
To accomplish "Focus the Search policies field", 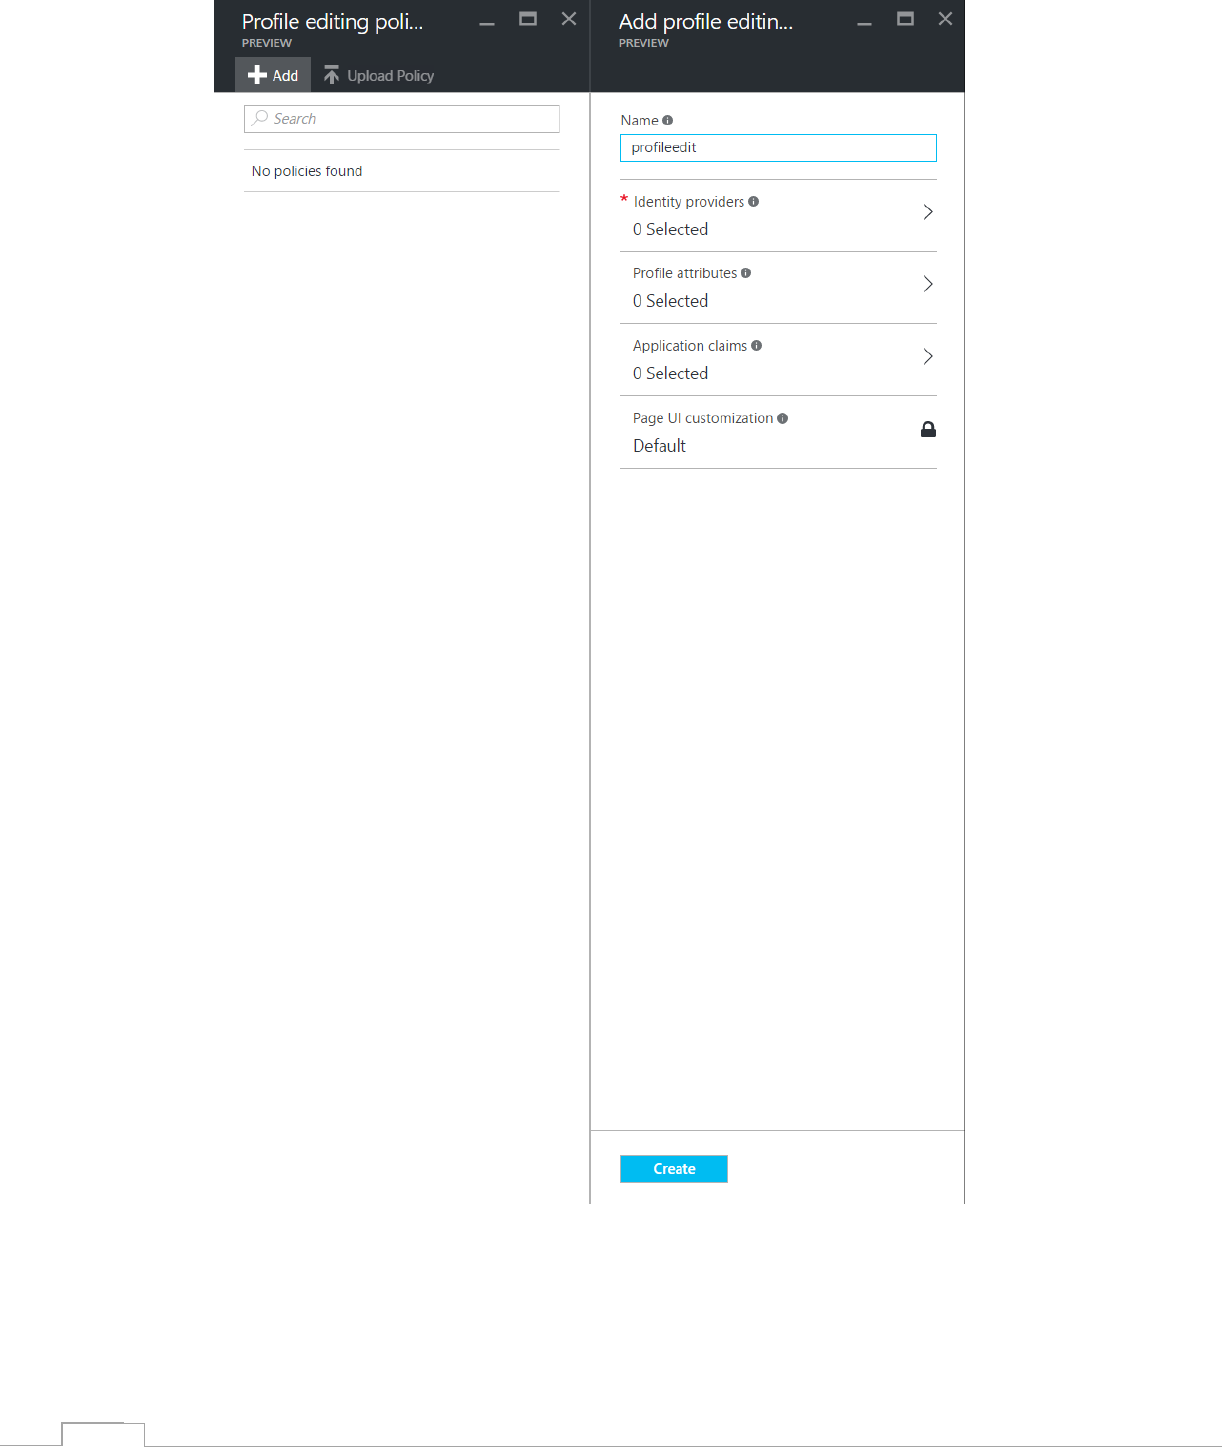I will 410,119.
